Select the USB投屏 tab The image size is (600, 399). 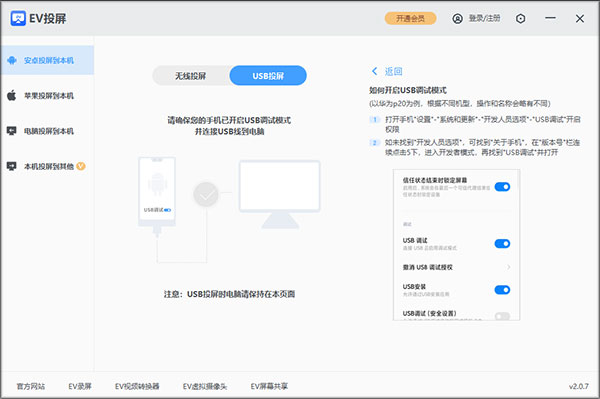click(268, 76)
